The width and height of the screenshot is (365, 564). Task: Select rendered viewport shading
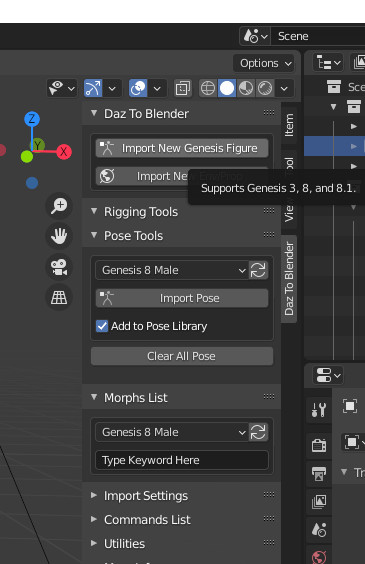265,88
